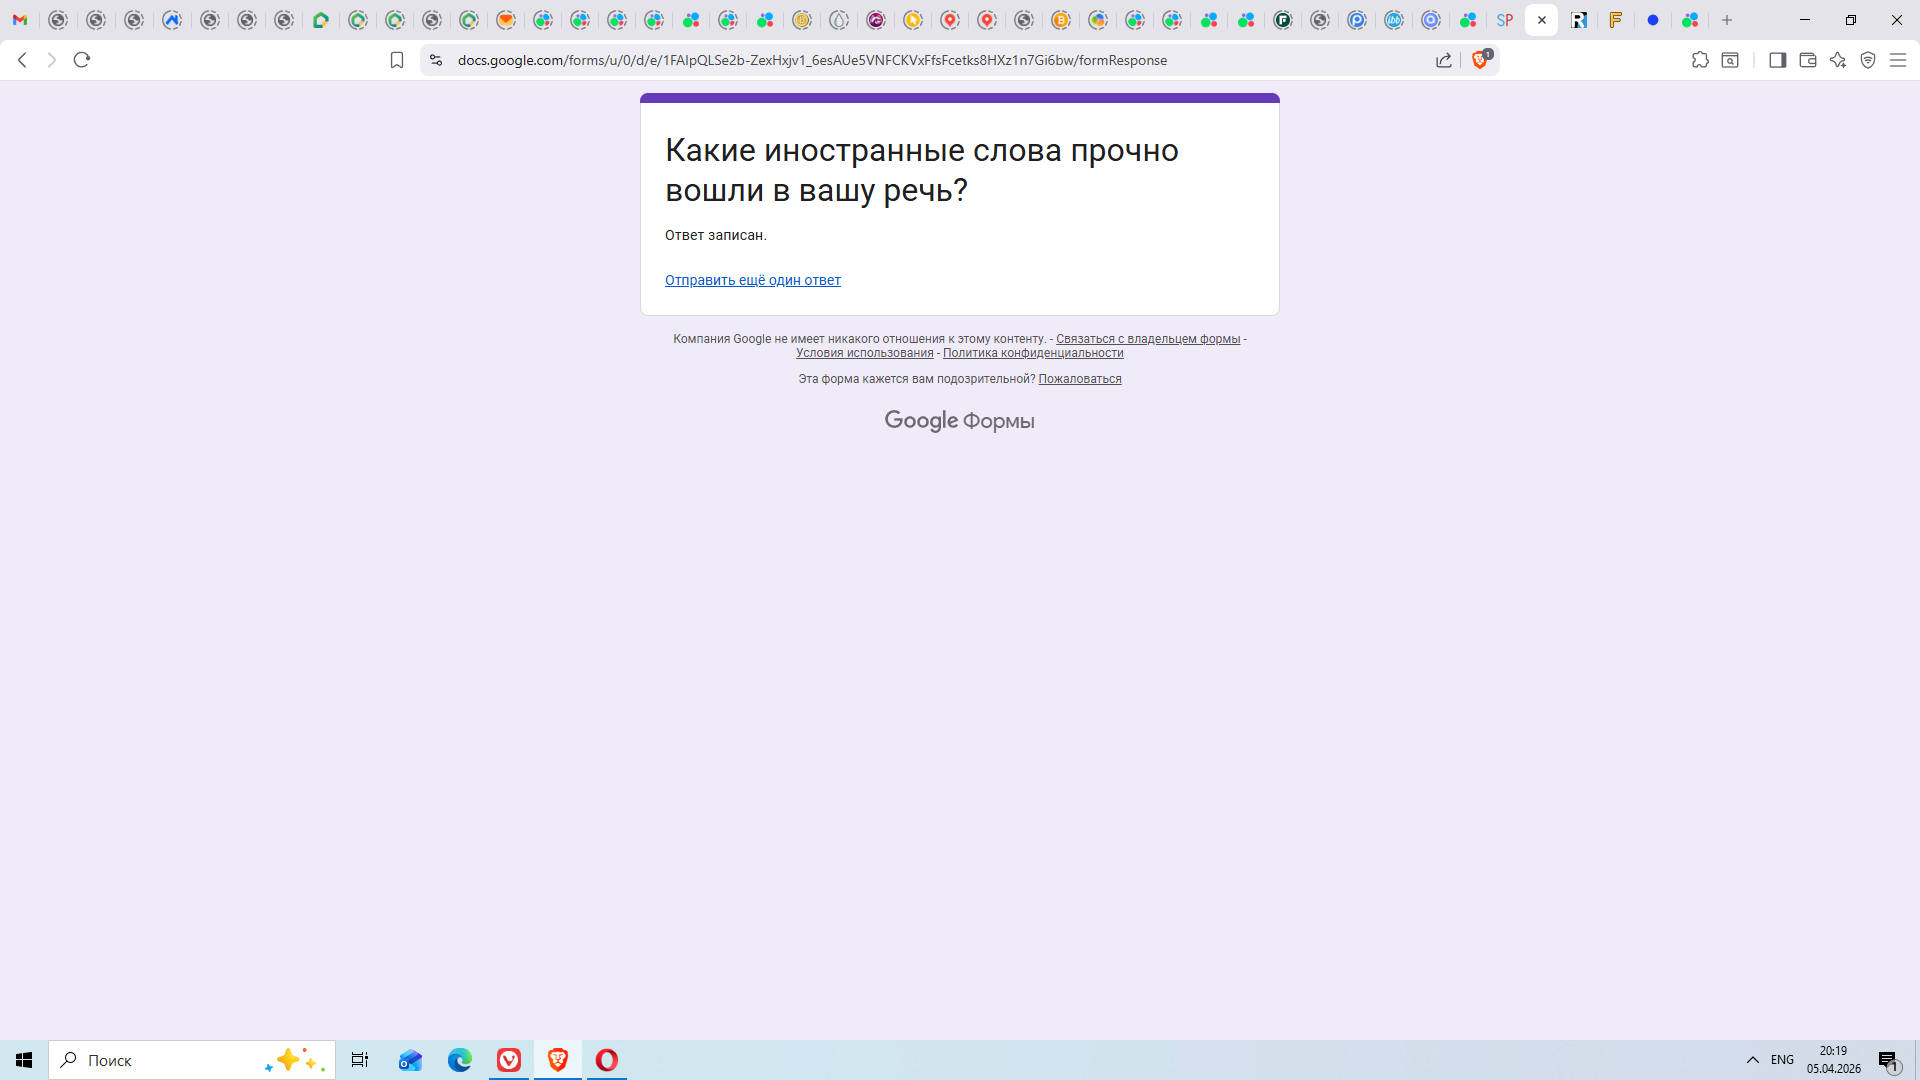Viewport: 1920px width, 1080px height.
Task: Click the address bar URL field
Action: [812, 60]
